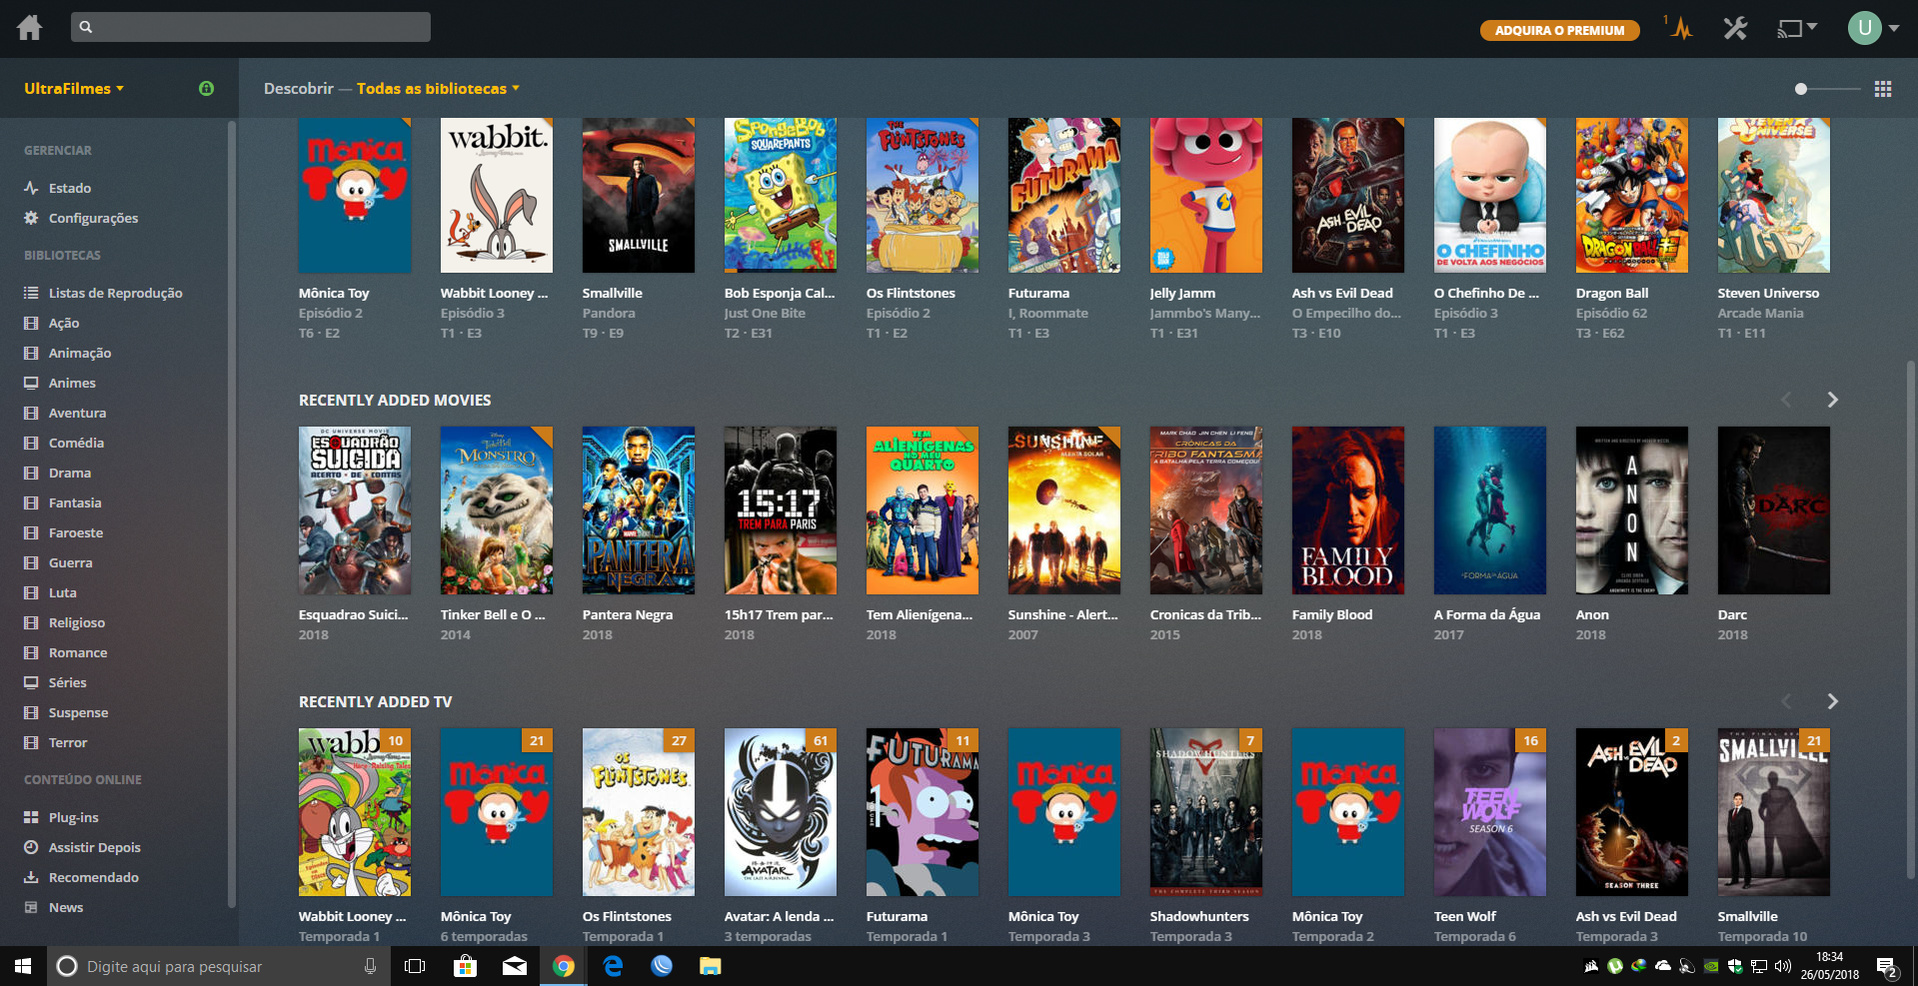
Task: Open the Steven Universo episode poster
Action: (x=1774, y=195)
